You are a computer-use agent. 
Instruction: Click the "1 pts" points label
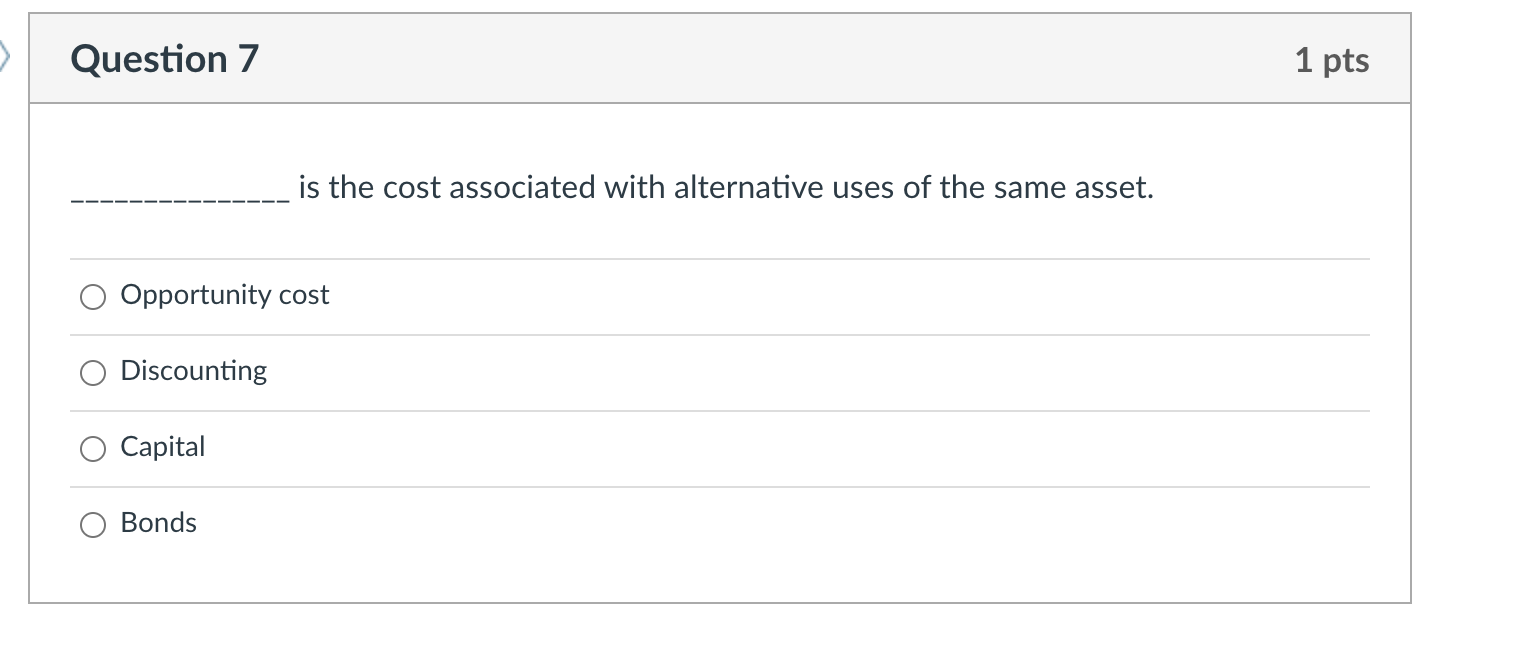[1331, 60]
